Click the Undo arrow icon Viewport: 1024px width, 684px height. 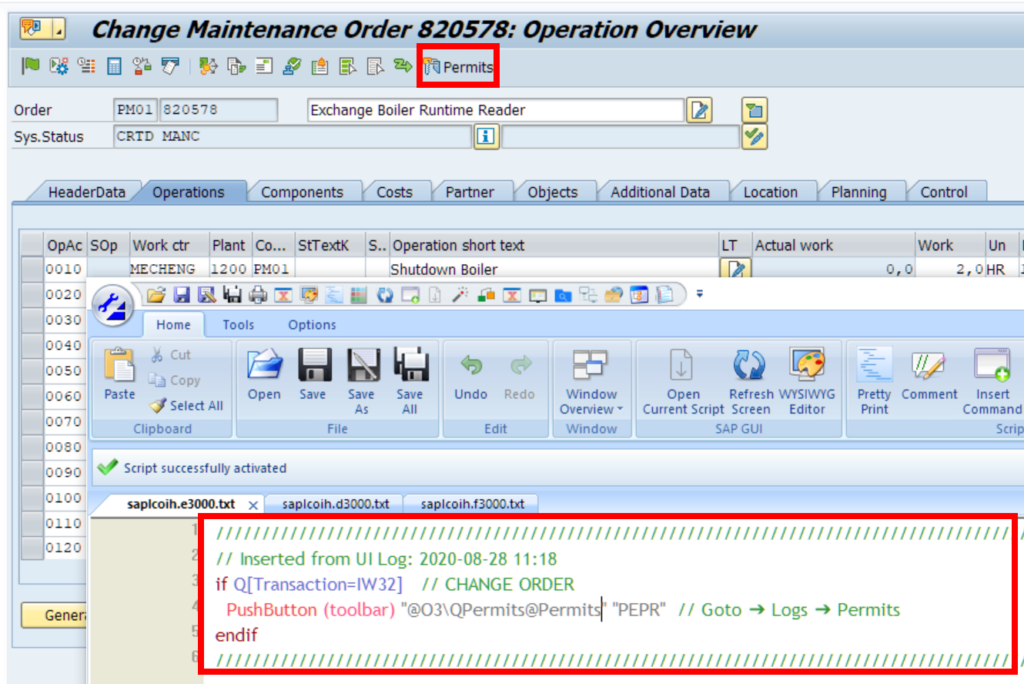tap(470, 366)
